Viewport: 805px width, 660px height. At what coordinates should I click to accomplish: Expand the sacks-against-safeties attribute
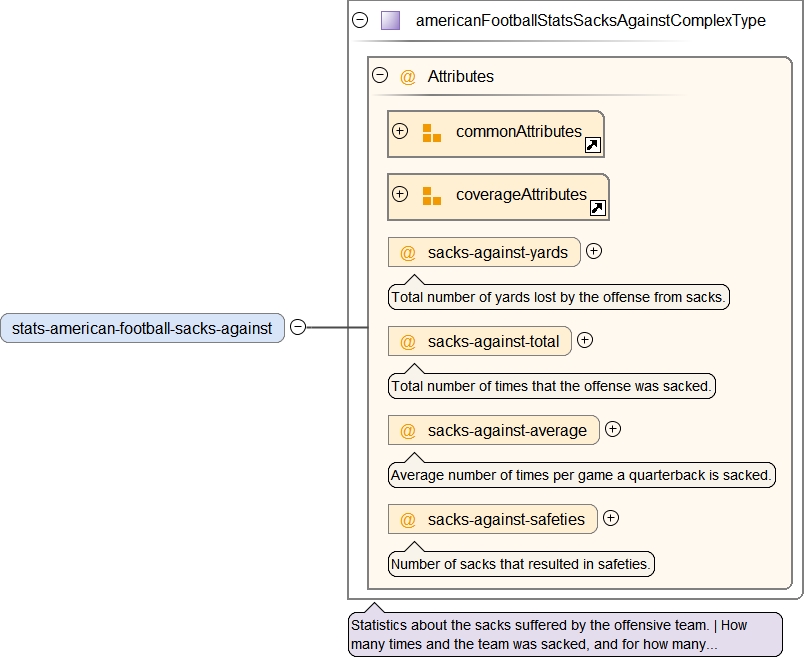pyautogui.click(x=611, y=518)
